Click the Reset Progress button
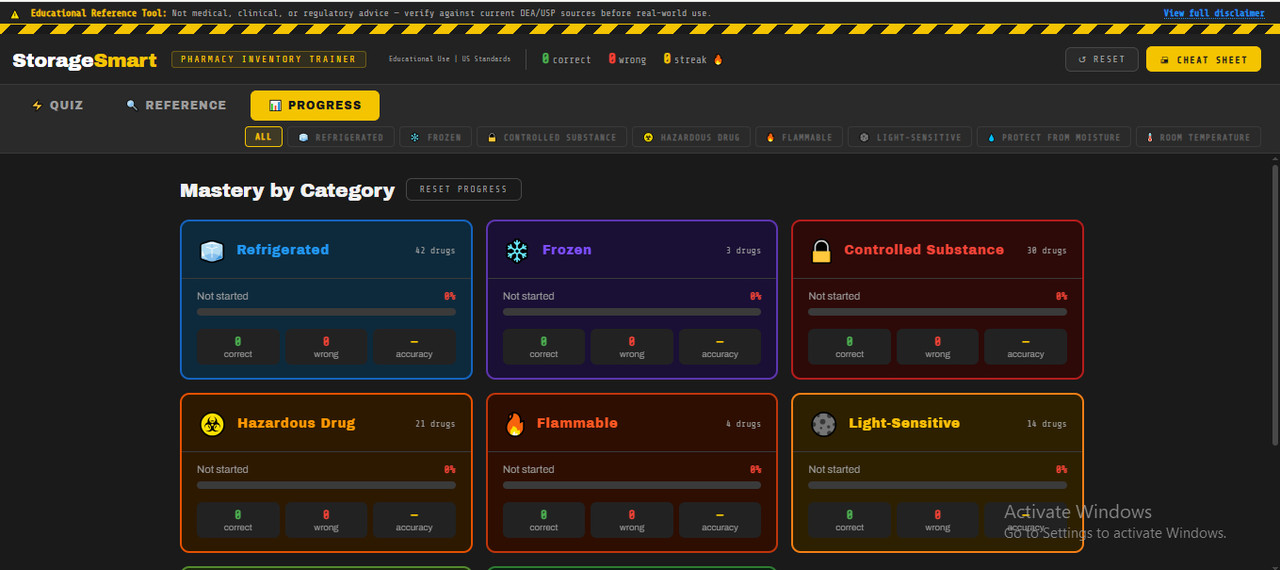 pyautogui.click(x=463, y=189)
